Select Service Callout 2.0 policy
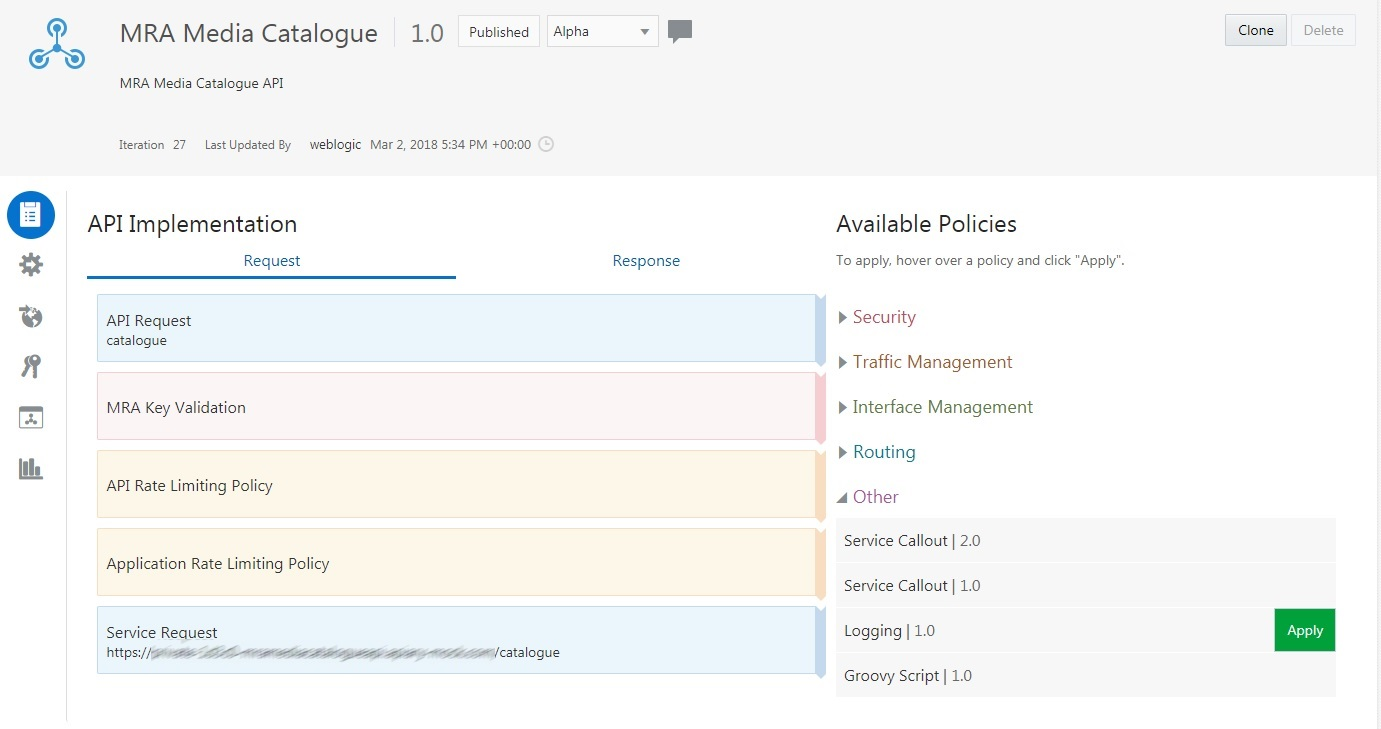 pyautogui.click(x=1086, y=540)
